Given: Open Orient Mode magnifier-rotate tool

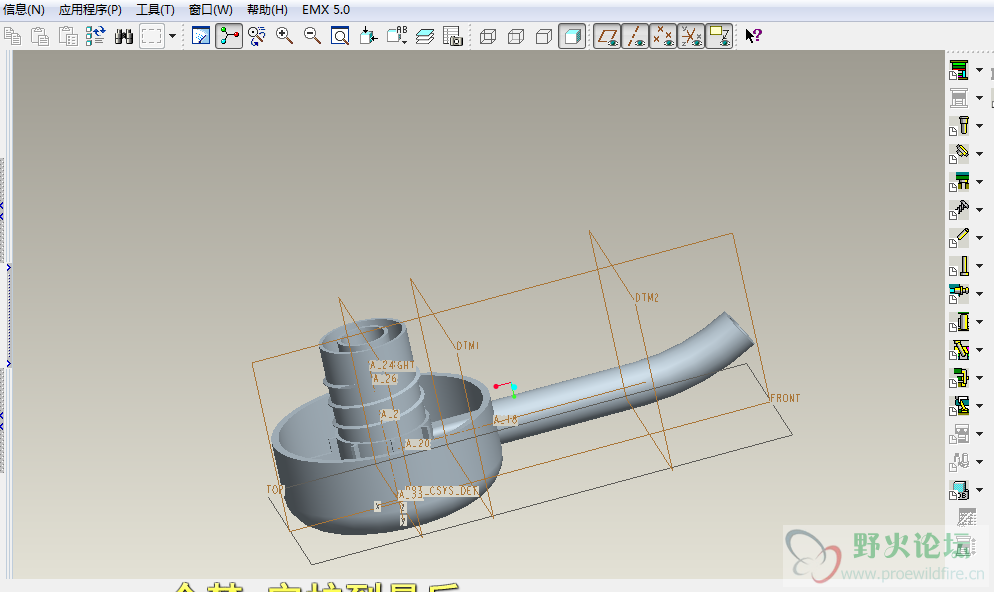Looking at the screenshot, I should [257, 36].
